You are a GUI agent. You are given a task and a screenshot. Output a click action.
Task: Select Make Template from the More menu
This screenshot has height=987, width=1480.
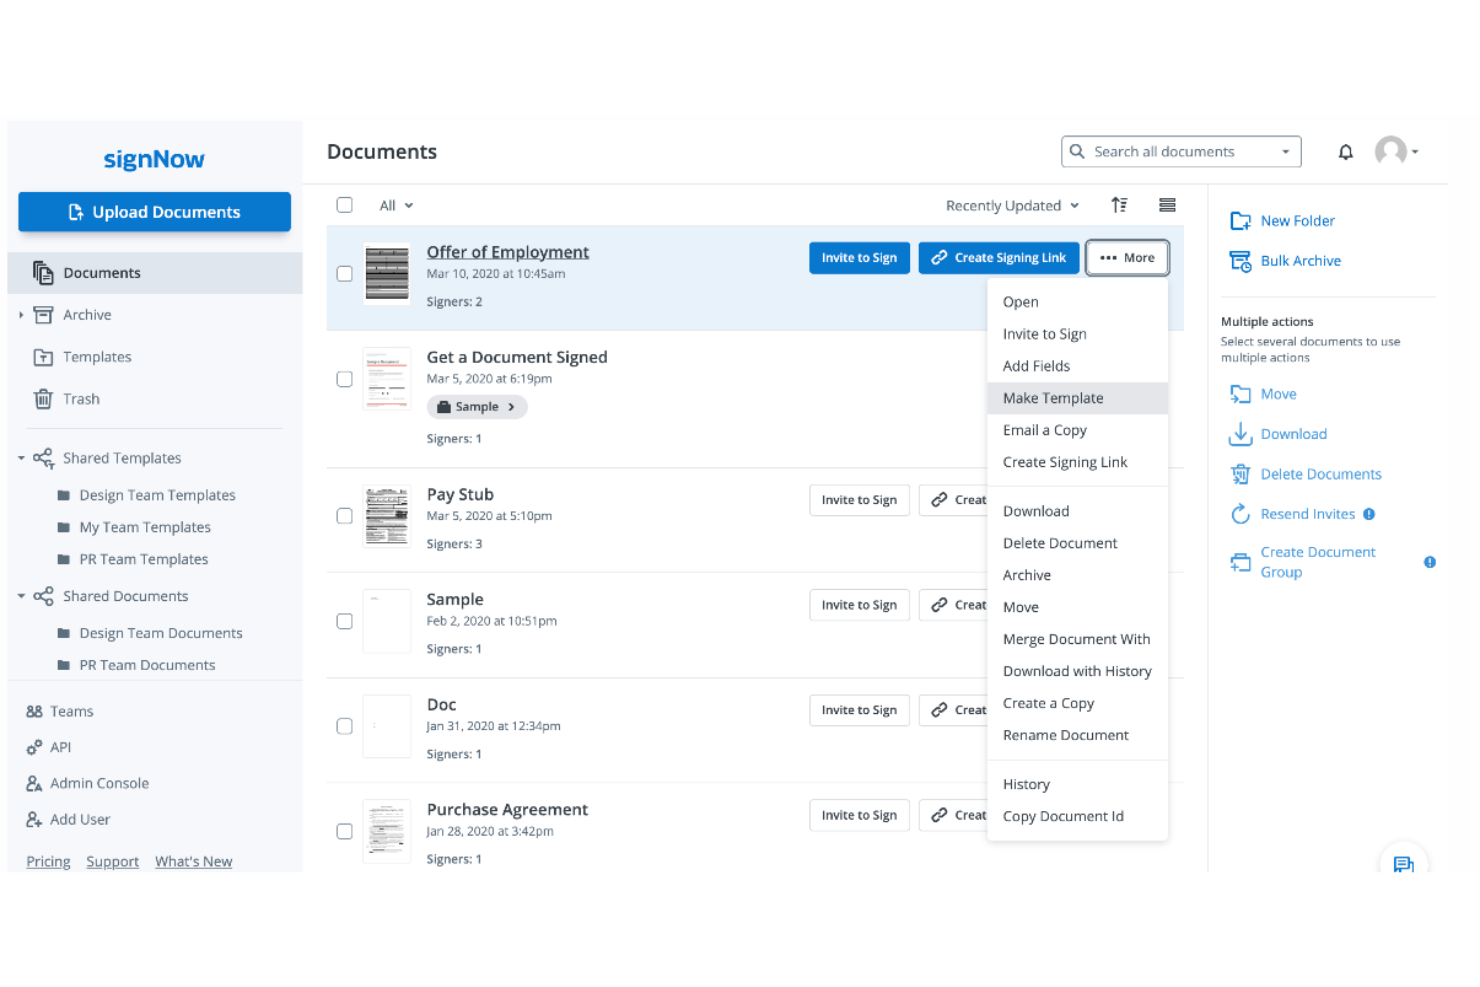[x=1053, y=397]
